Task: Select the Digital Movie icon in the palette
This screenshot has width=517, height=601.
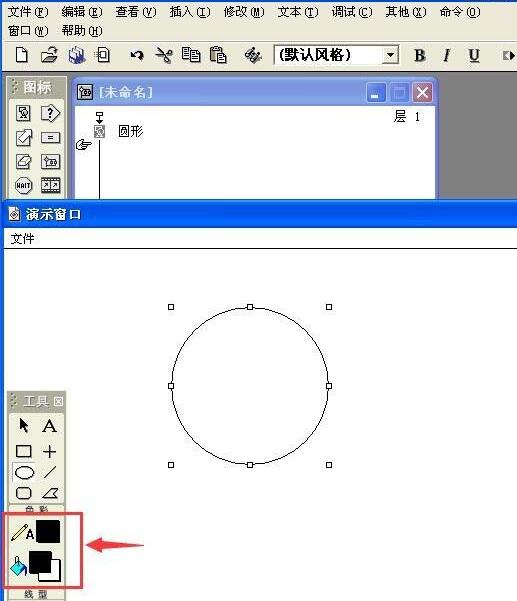Action: coord(50,186)
